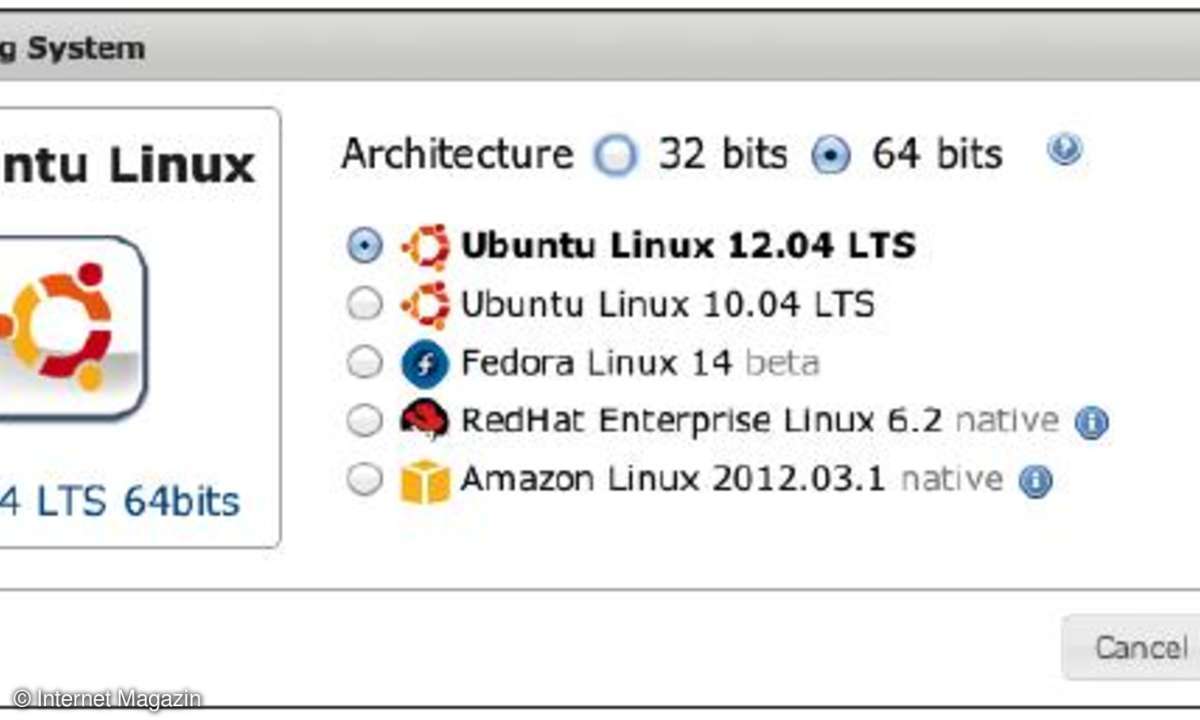Click the Ubuntu logo beside 10.04 LTS

click(427, 305)
